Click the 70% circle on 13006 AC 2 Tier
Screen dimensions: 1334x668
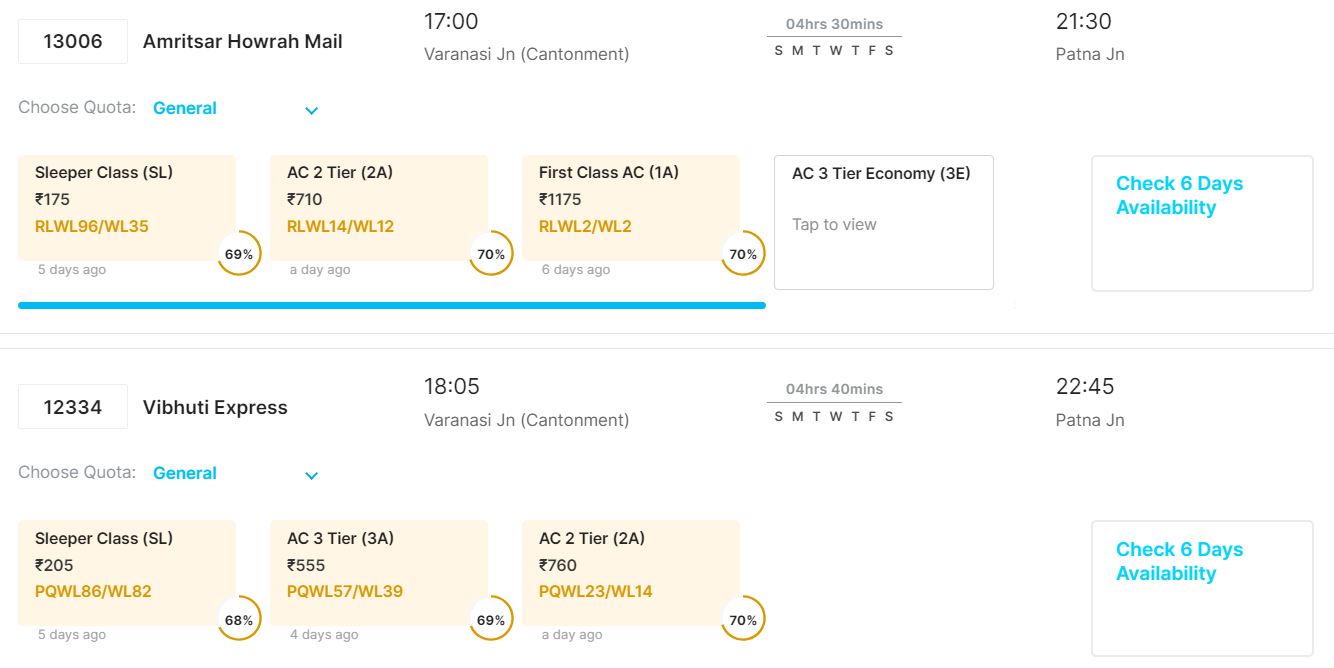pos(491,254)
